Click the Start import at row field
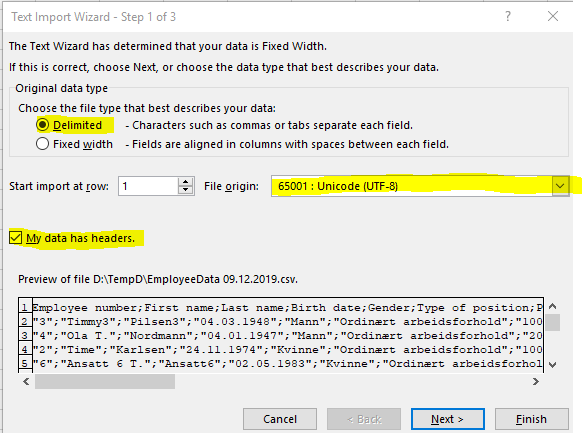The width and height of the screenshot is (582, 433). coord(148,186)
